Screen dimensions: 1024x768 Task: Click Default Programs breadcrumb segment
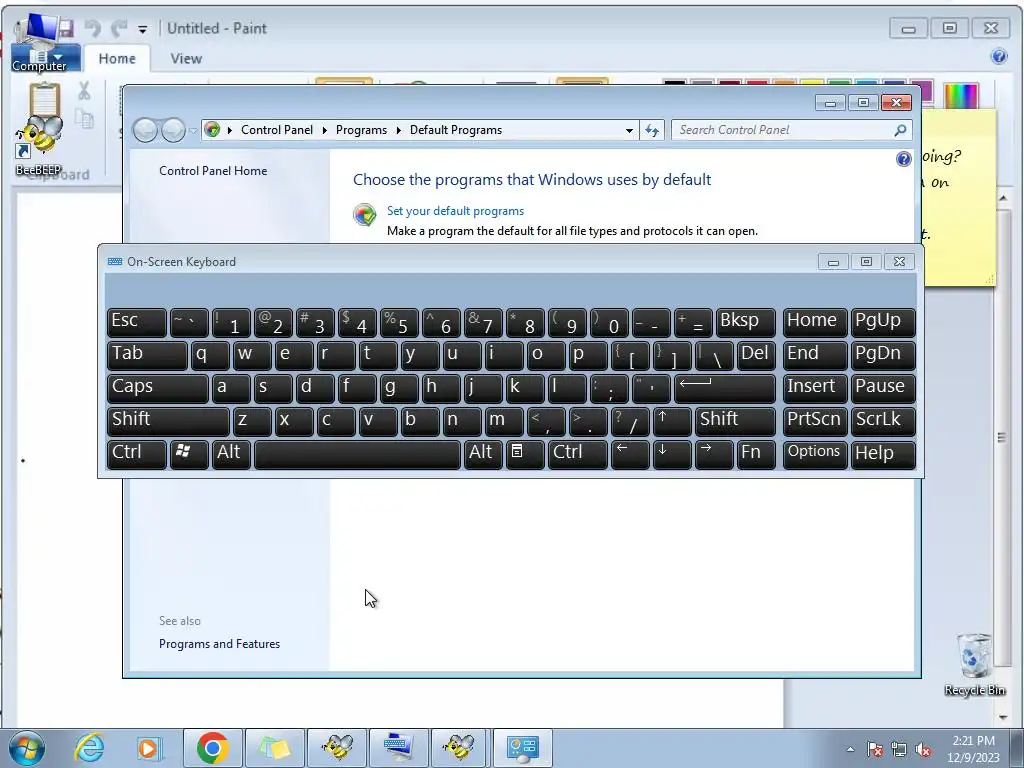click(456, 130)
